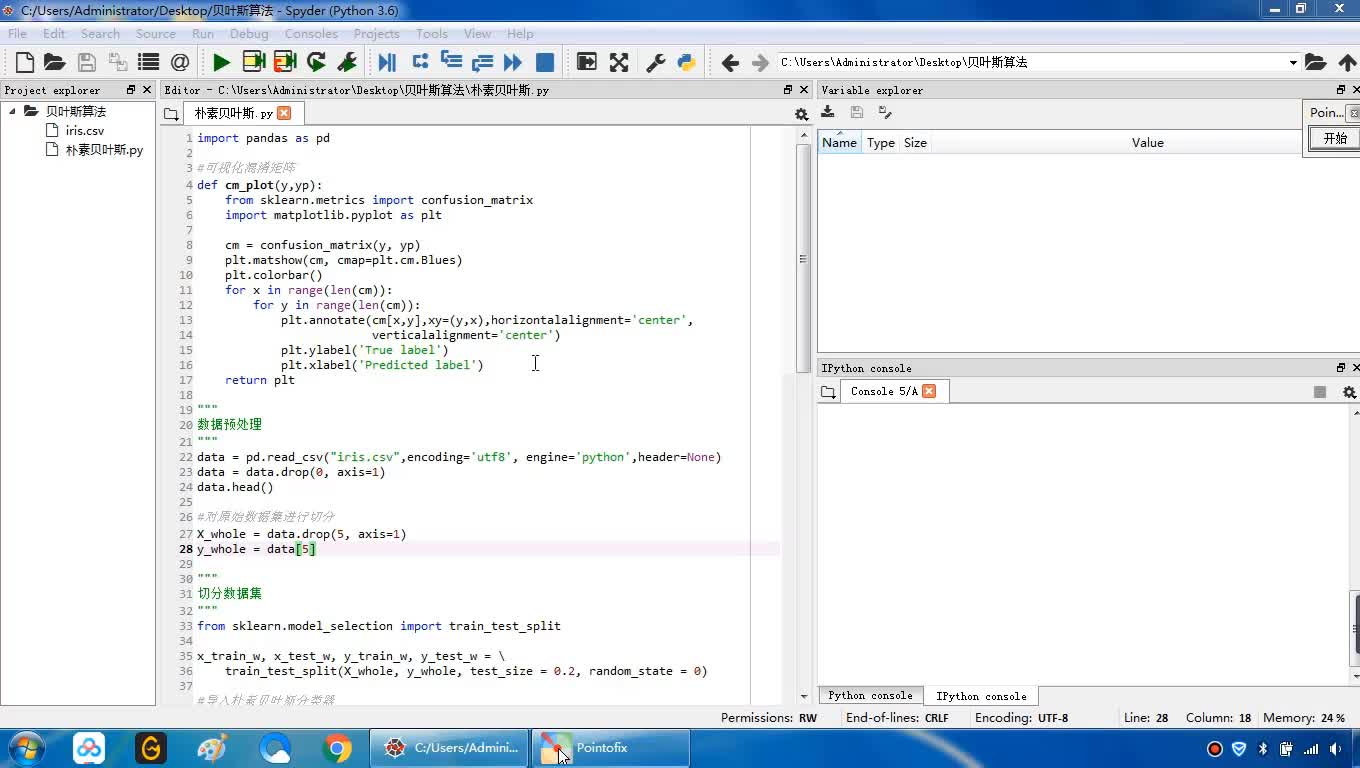Switch to the Python console tab
This screenshot has height=768, width=1360.
(870, 696)
